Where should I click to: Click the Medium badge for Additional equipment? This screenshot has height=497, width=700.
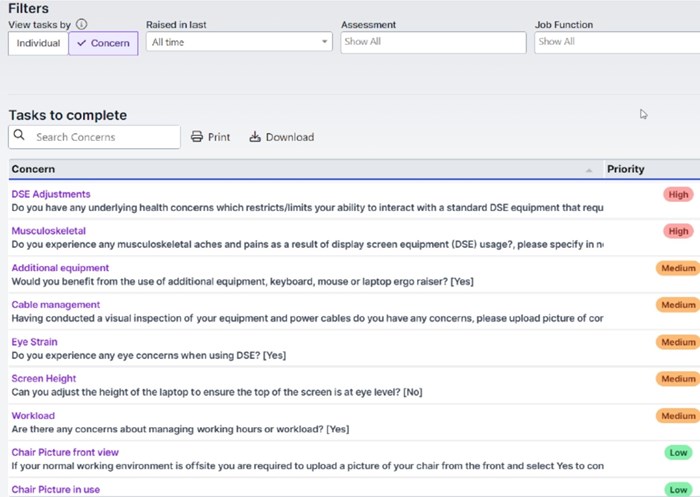pyautogui.click(x=678, y=268)
